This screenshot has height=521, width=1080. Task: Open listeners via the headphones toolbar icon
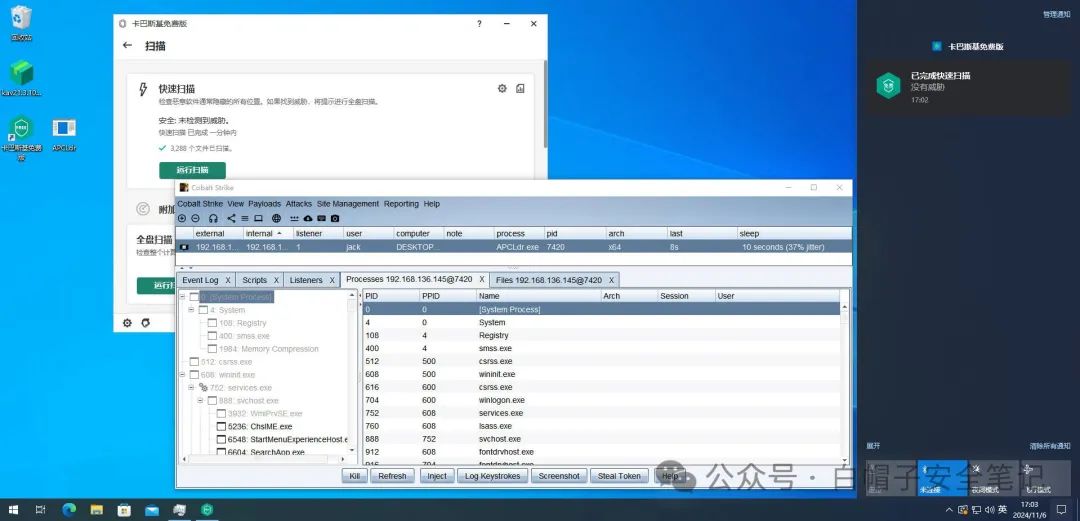point(214,218)
